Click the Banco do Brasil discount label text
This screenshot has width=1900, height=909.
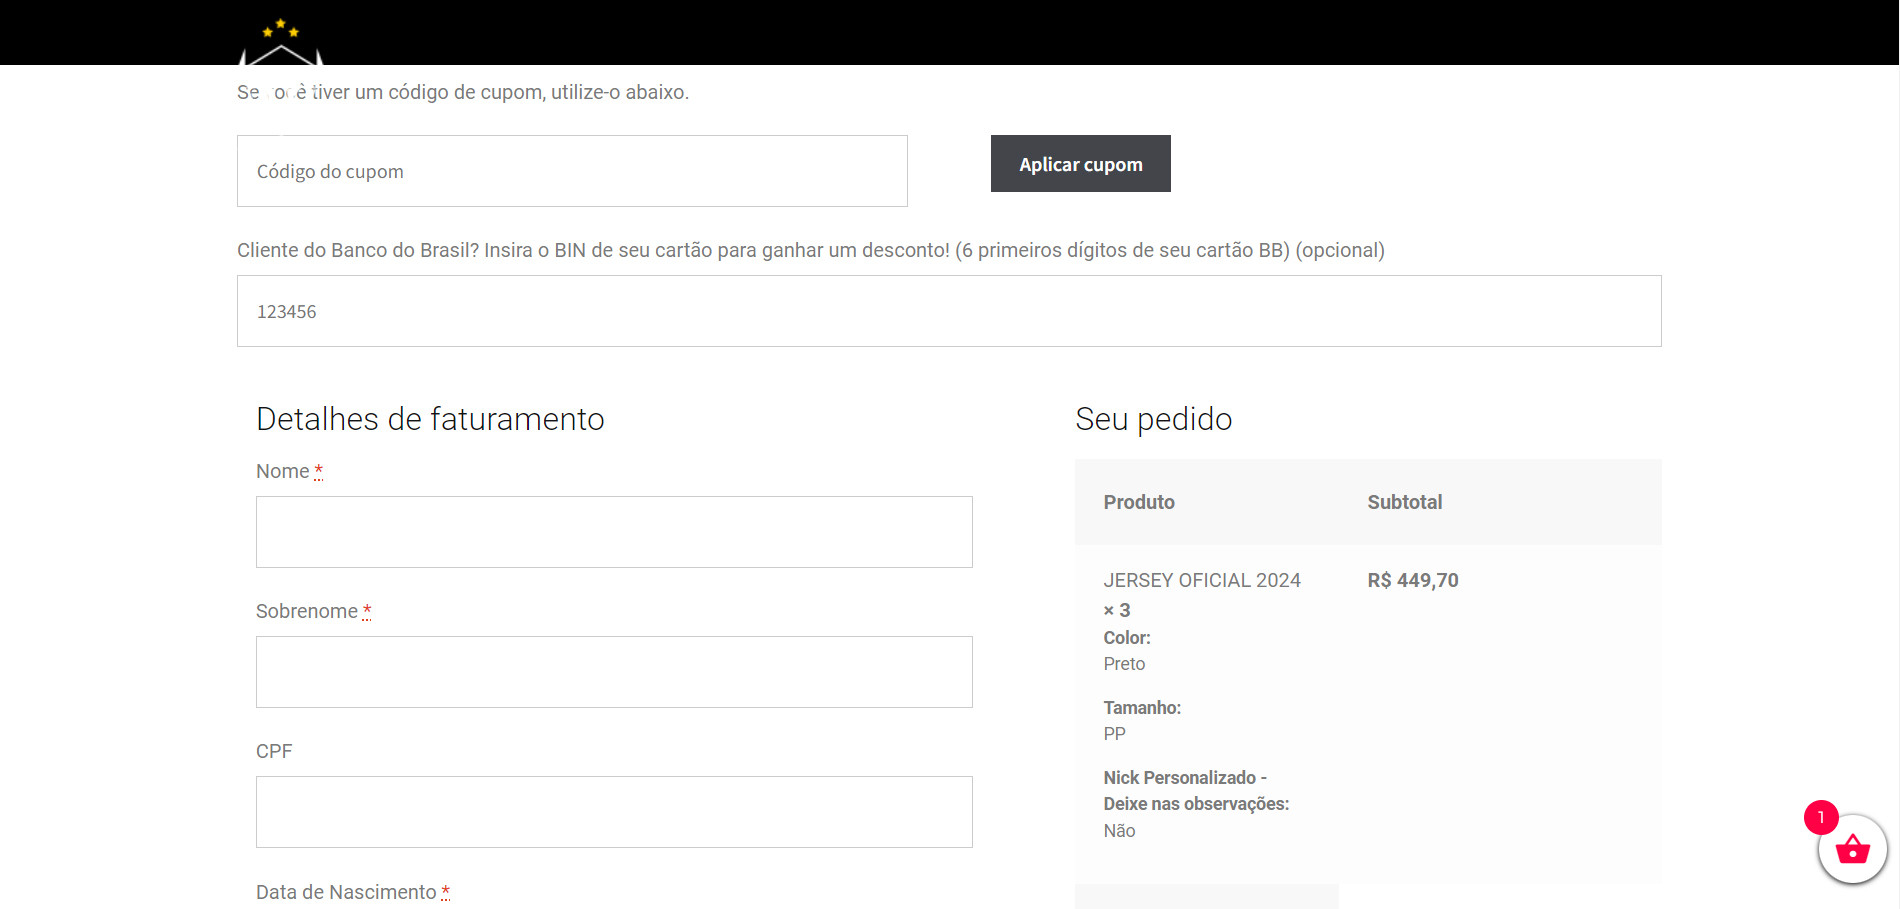tap(810, 250)
